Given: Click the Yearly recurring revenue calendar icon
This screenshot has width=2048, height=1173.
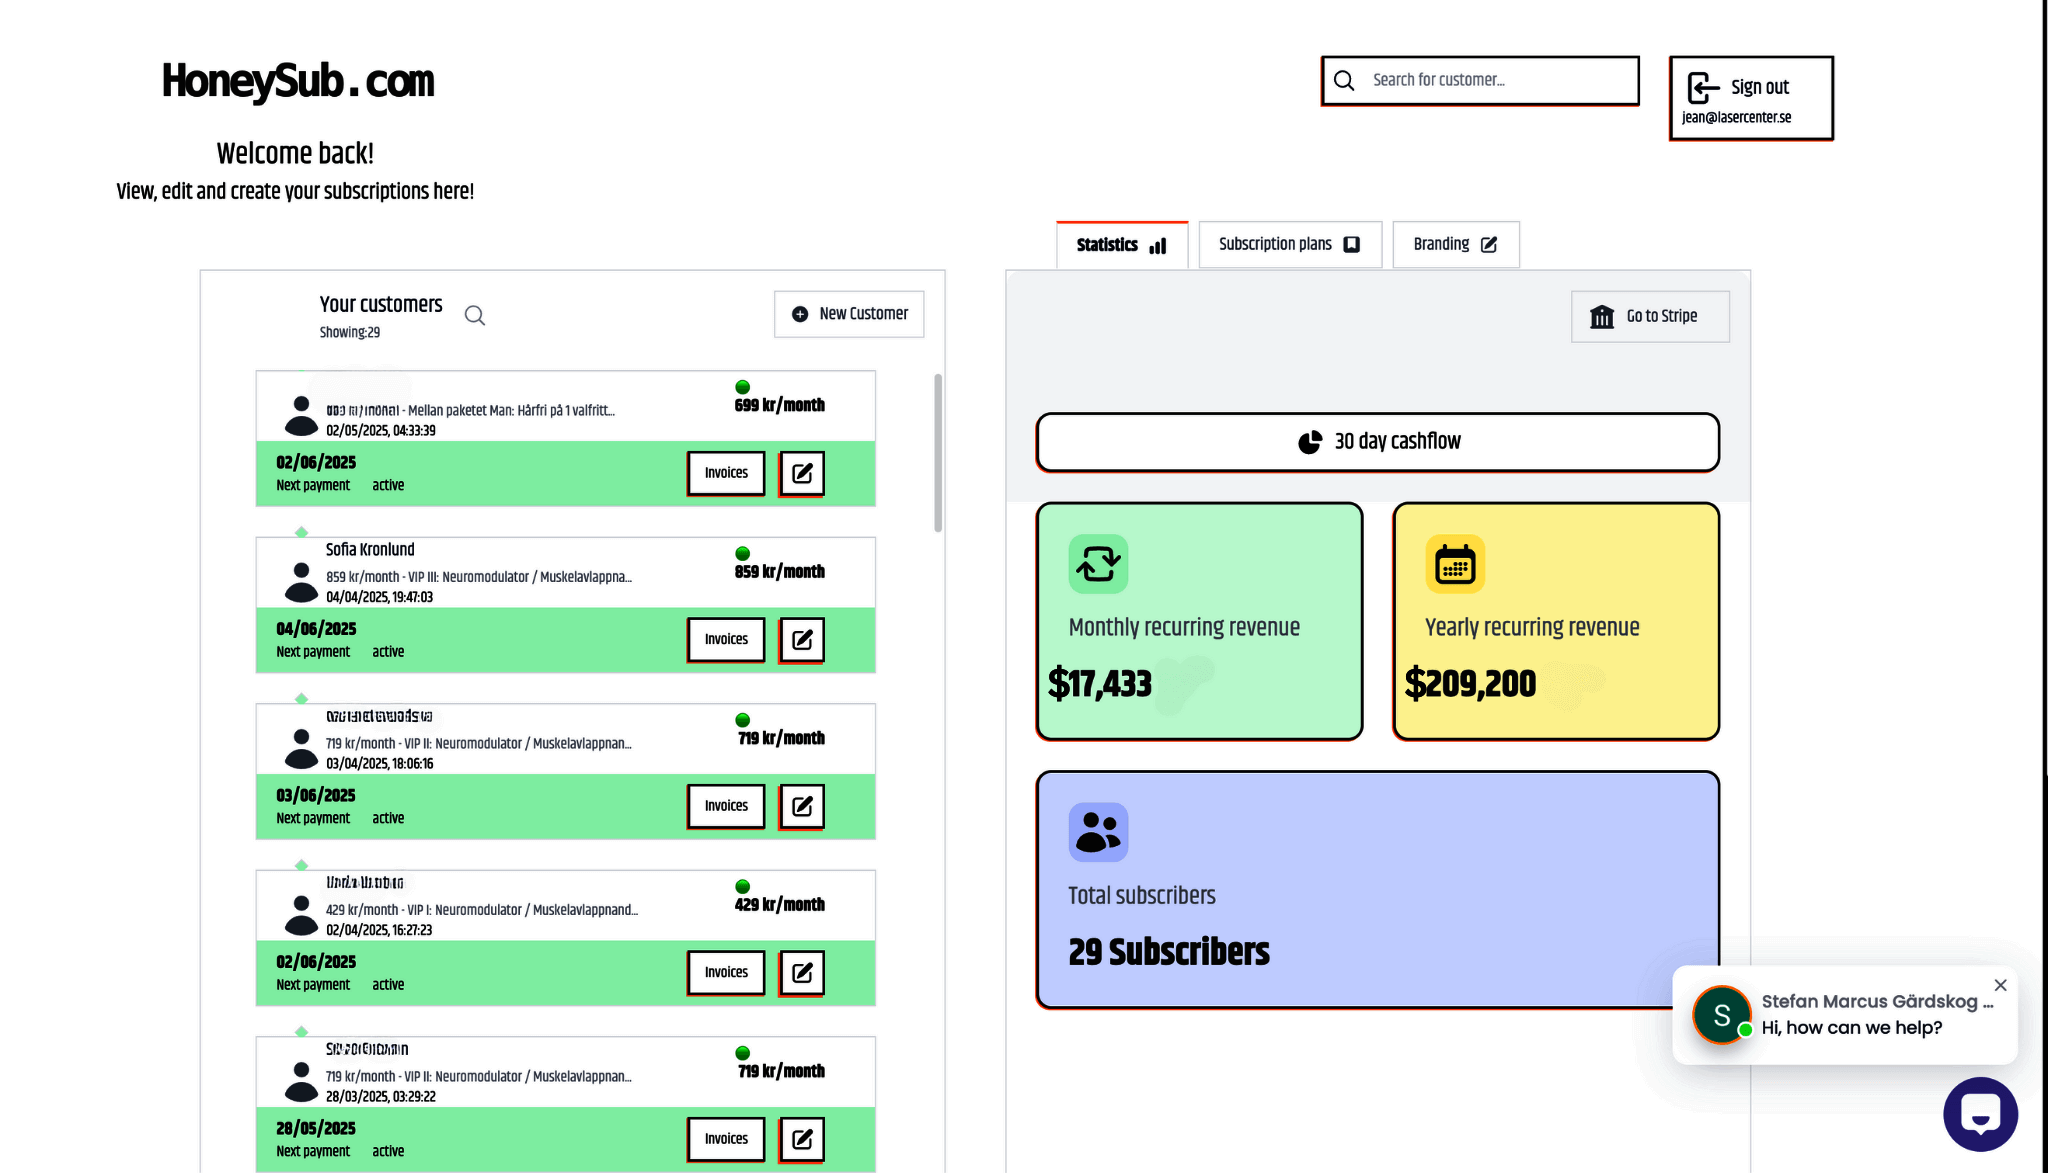Looking at the screenshot, I should click(x=1455, y=564).
